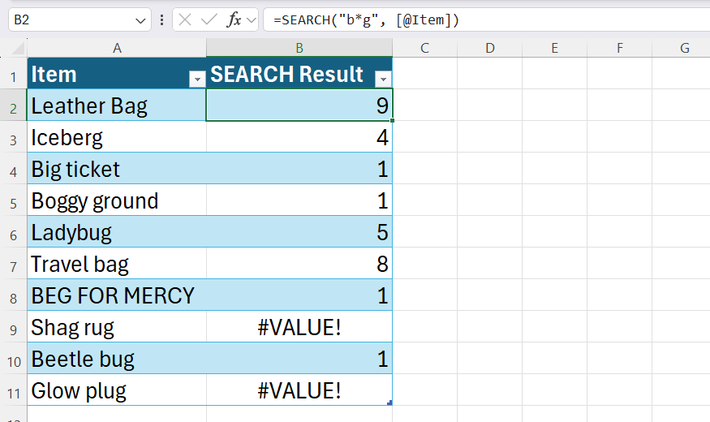Select row 9 header
This screenshot has height=422, width=710.
[x=14, y=327]
